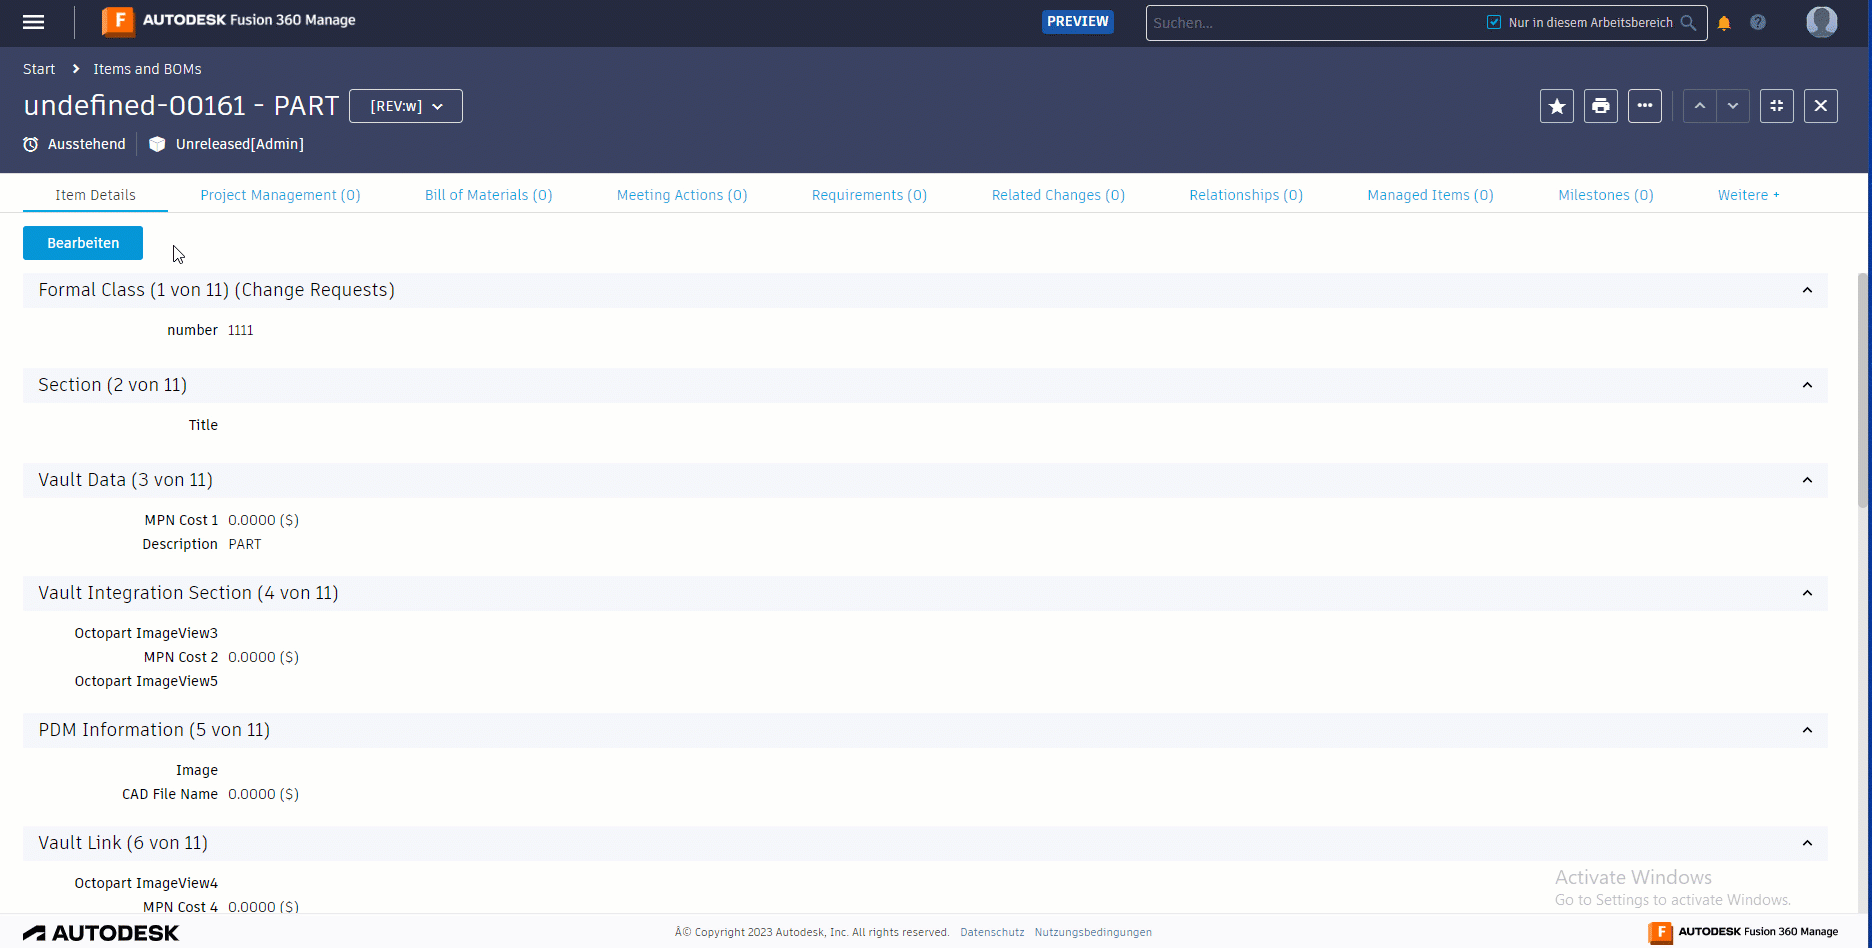The width and height of the screenshot is (1872, 948).
Task: Click the Ausstehend status text
Action: tap(87, 144)
